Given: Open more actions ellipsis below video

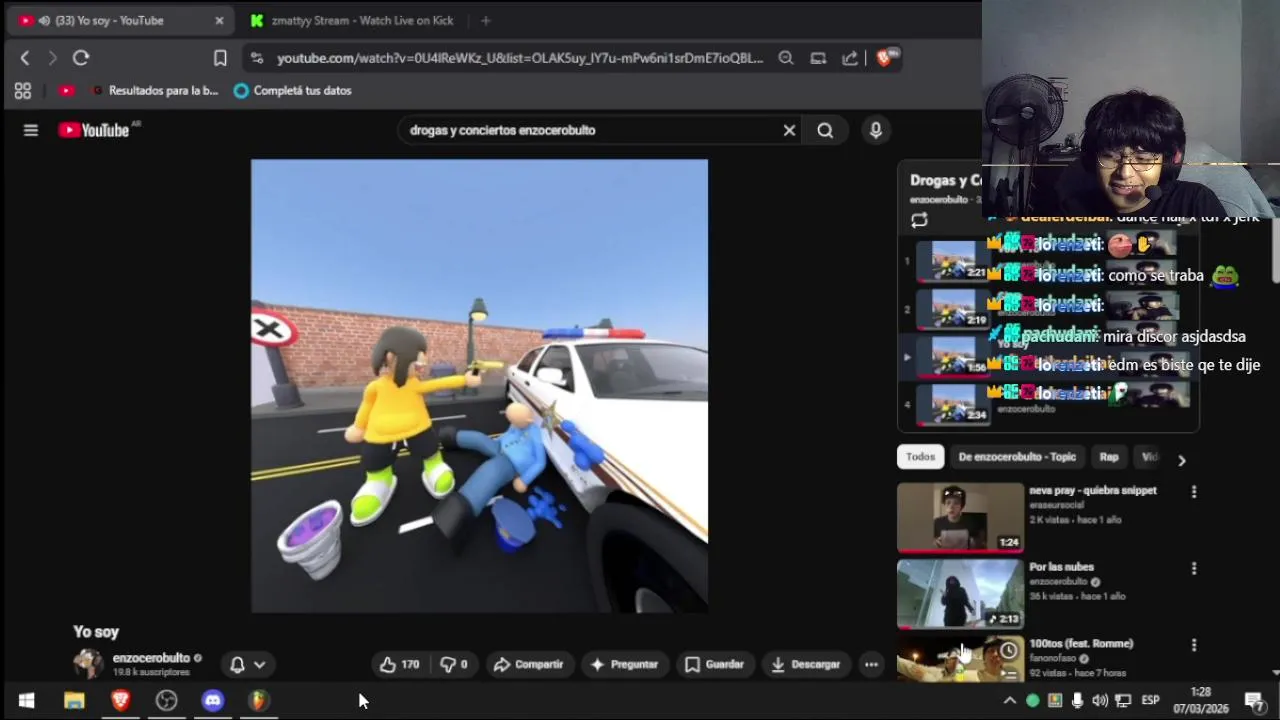Looking at the screenshot, I should click(x=872, y=664).
